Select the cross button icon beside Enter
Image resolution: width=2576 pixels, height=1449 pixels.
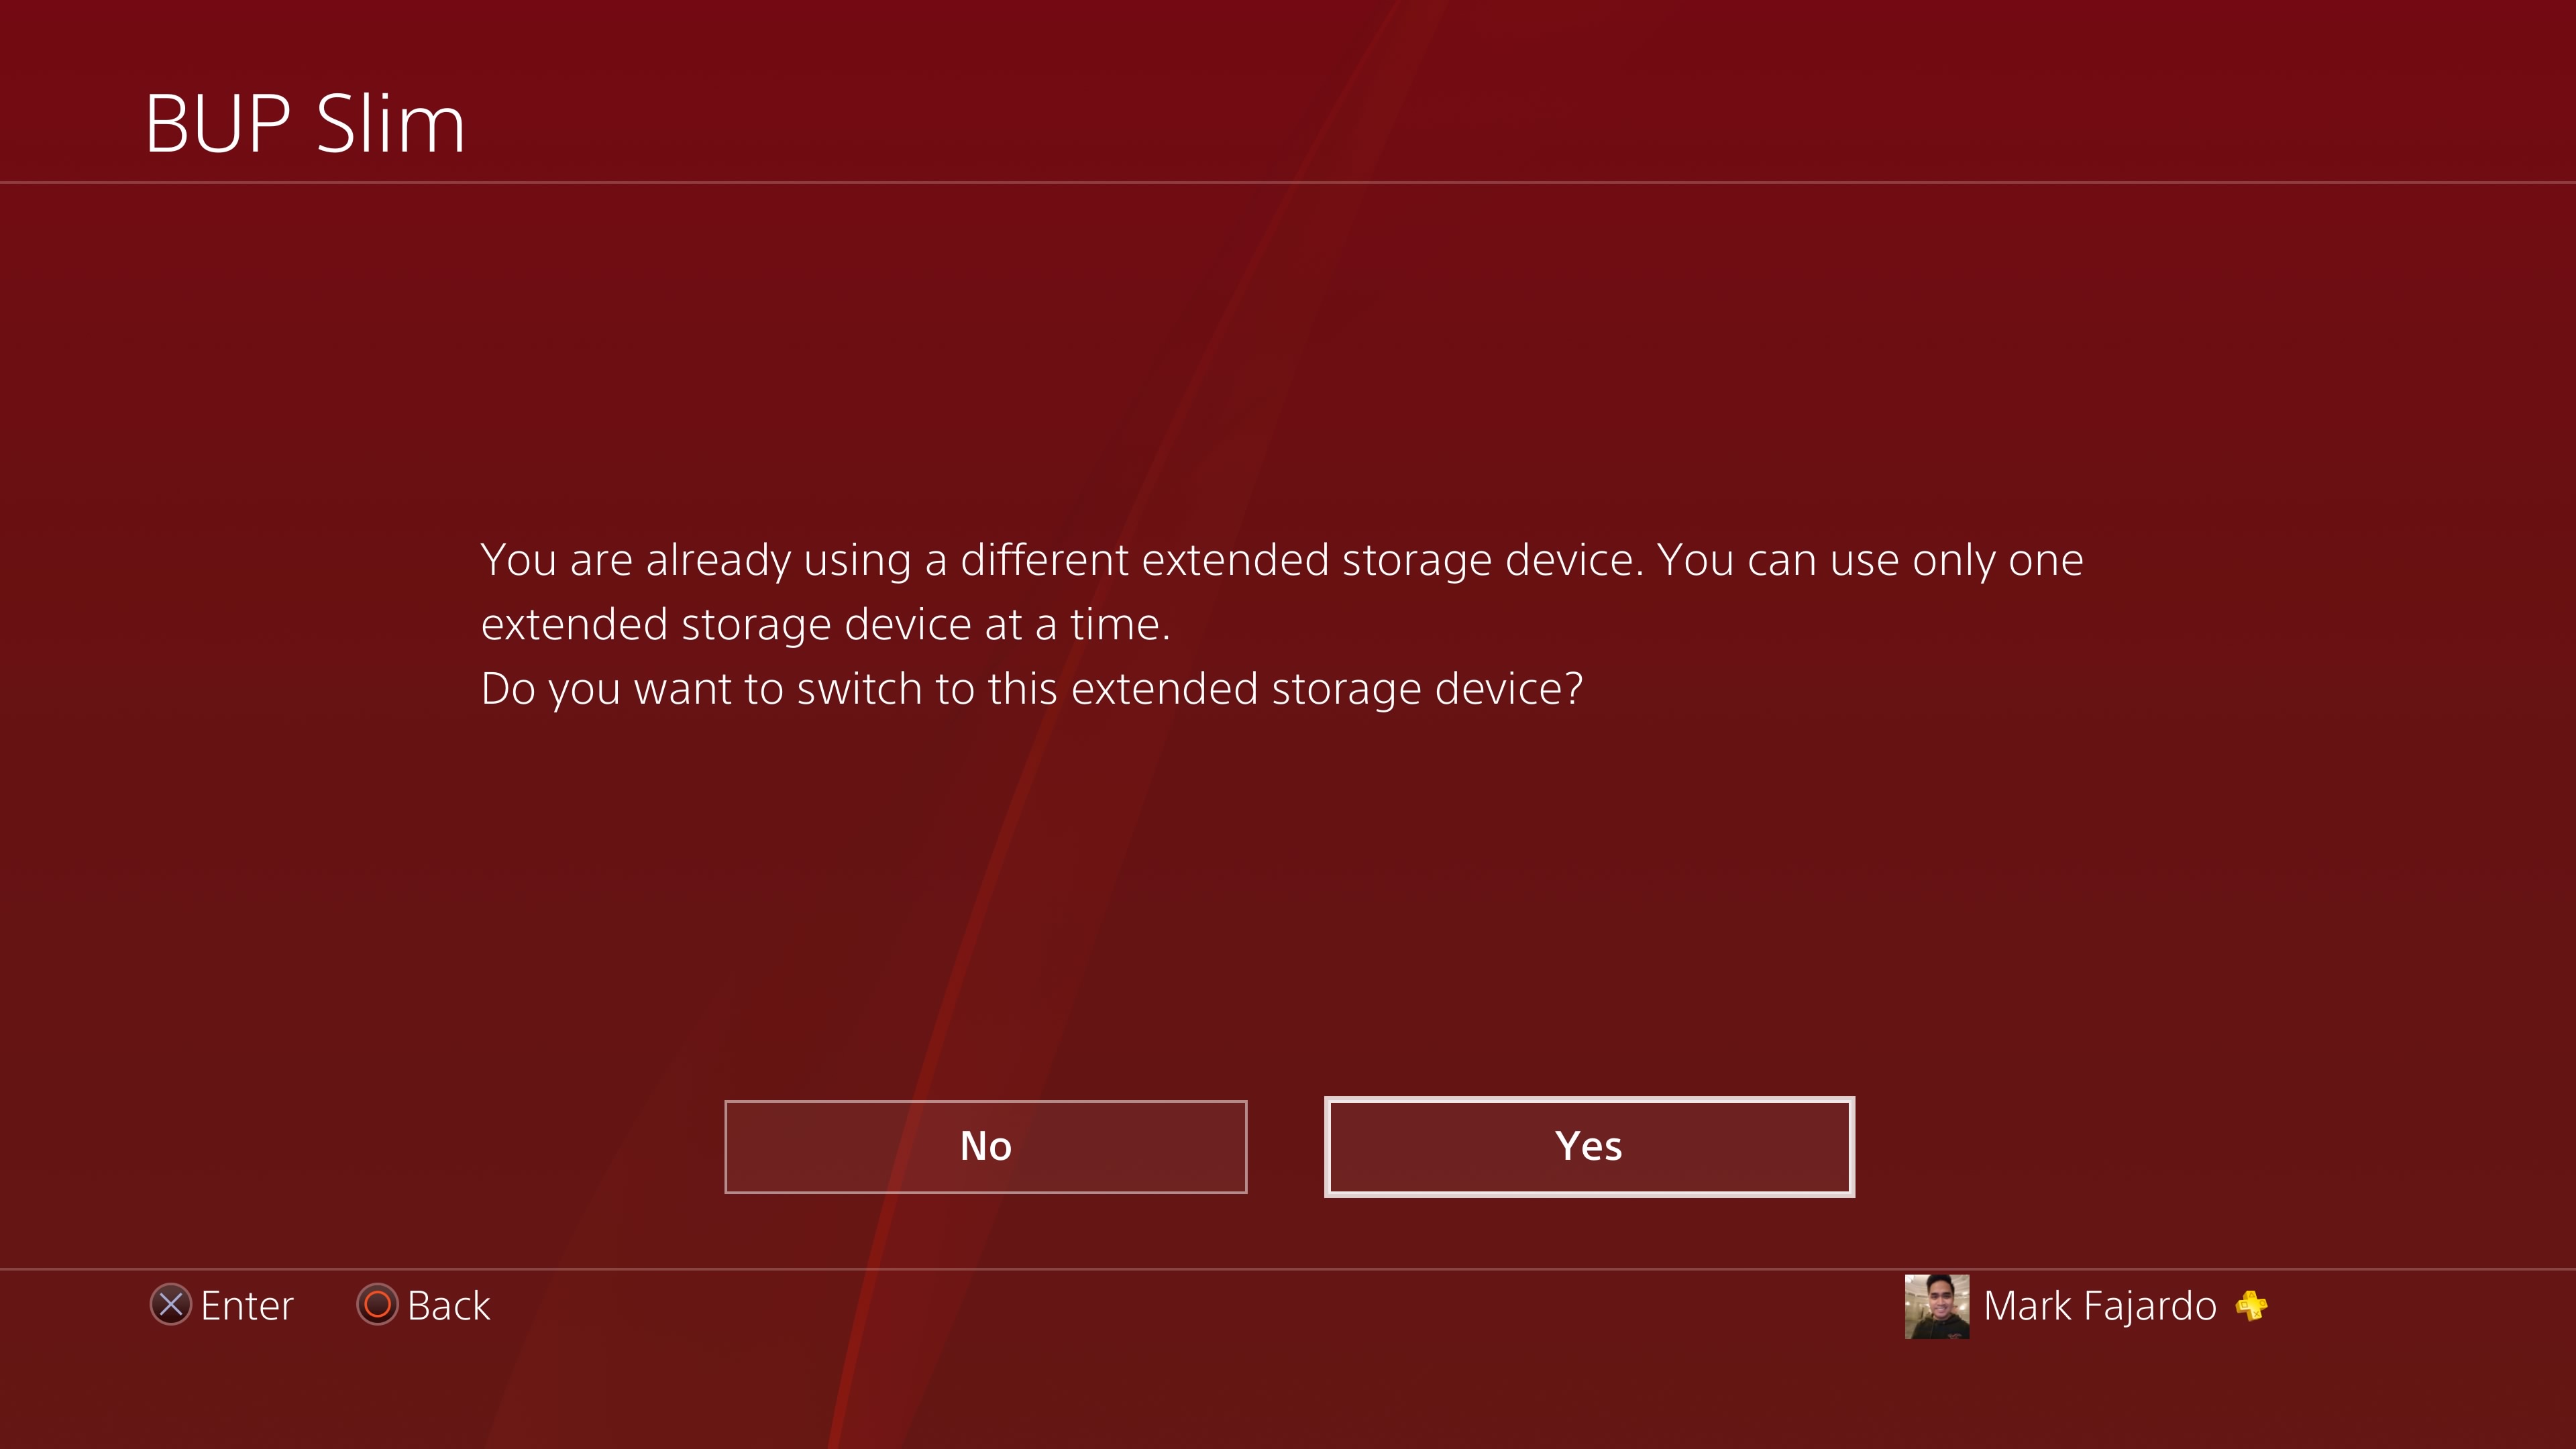[171, 1304]
